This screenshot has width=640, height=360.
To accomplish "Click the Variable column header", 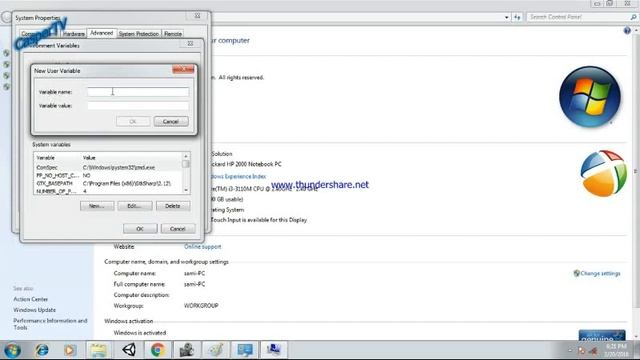I will point(58,158).
